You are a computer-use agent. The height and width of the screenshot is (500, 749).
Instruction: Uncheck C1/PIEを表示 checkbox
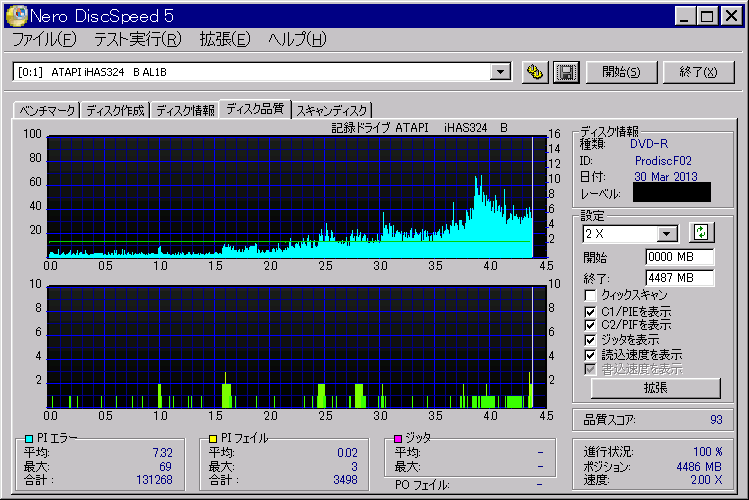(x=590, y=312)
